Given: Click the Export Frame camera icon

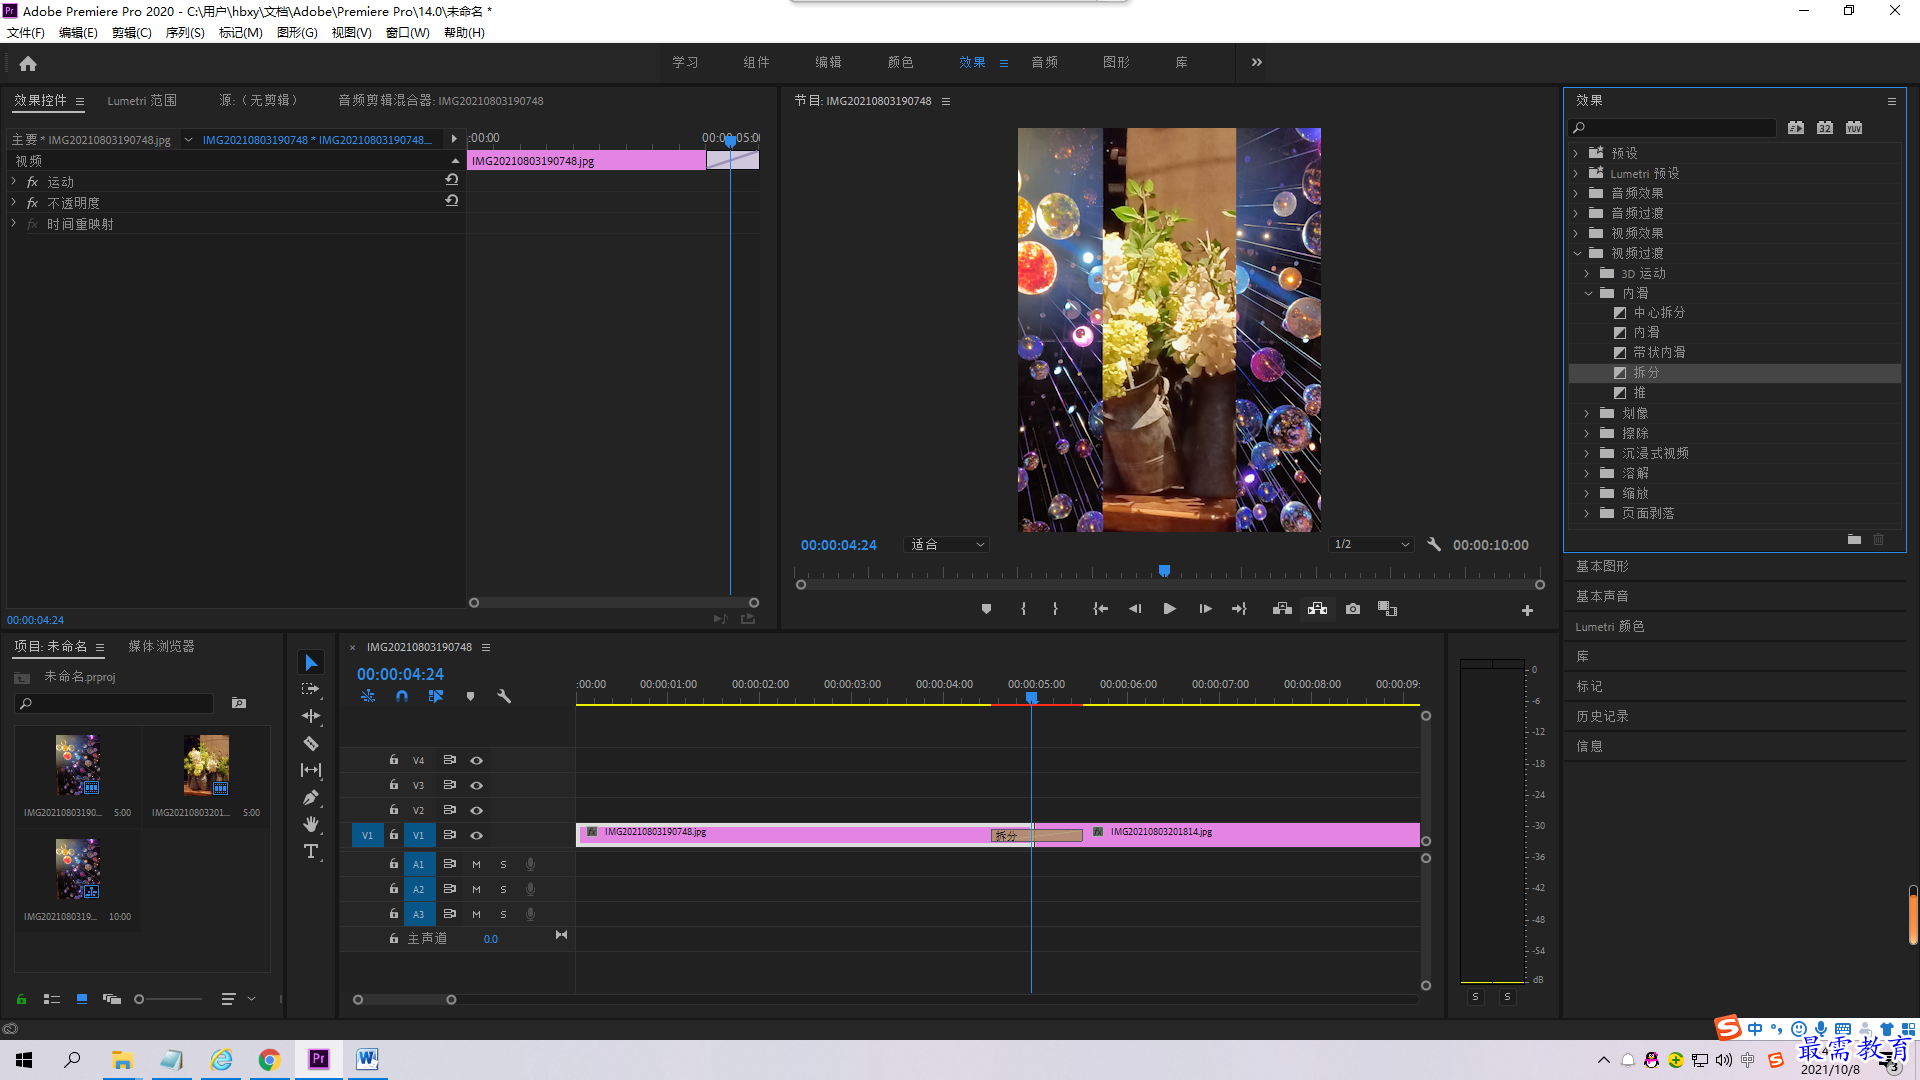Looking at the screenshot, I should click(x=1353, y=609).
